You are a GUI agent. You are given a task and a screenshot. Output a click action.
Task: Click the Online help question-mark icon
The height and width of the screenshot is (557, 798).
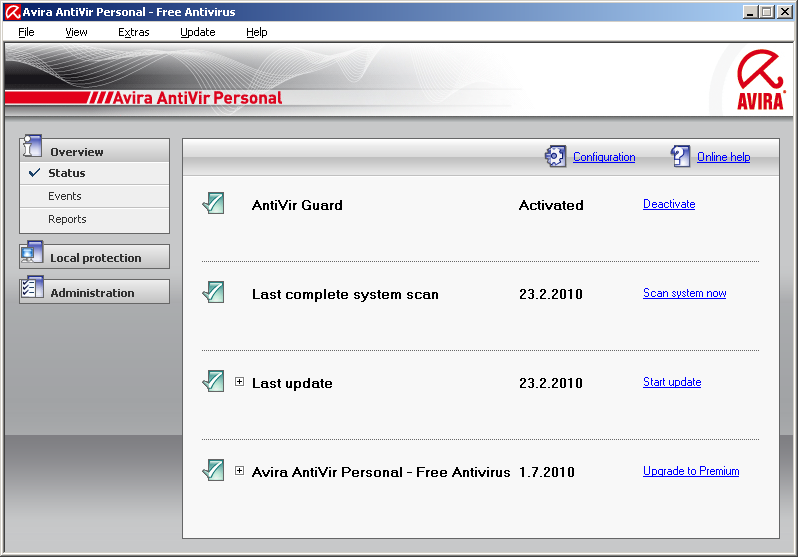point(680,156)
